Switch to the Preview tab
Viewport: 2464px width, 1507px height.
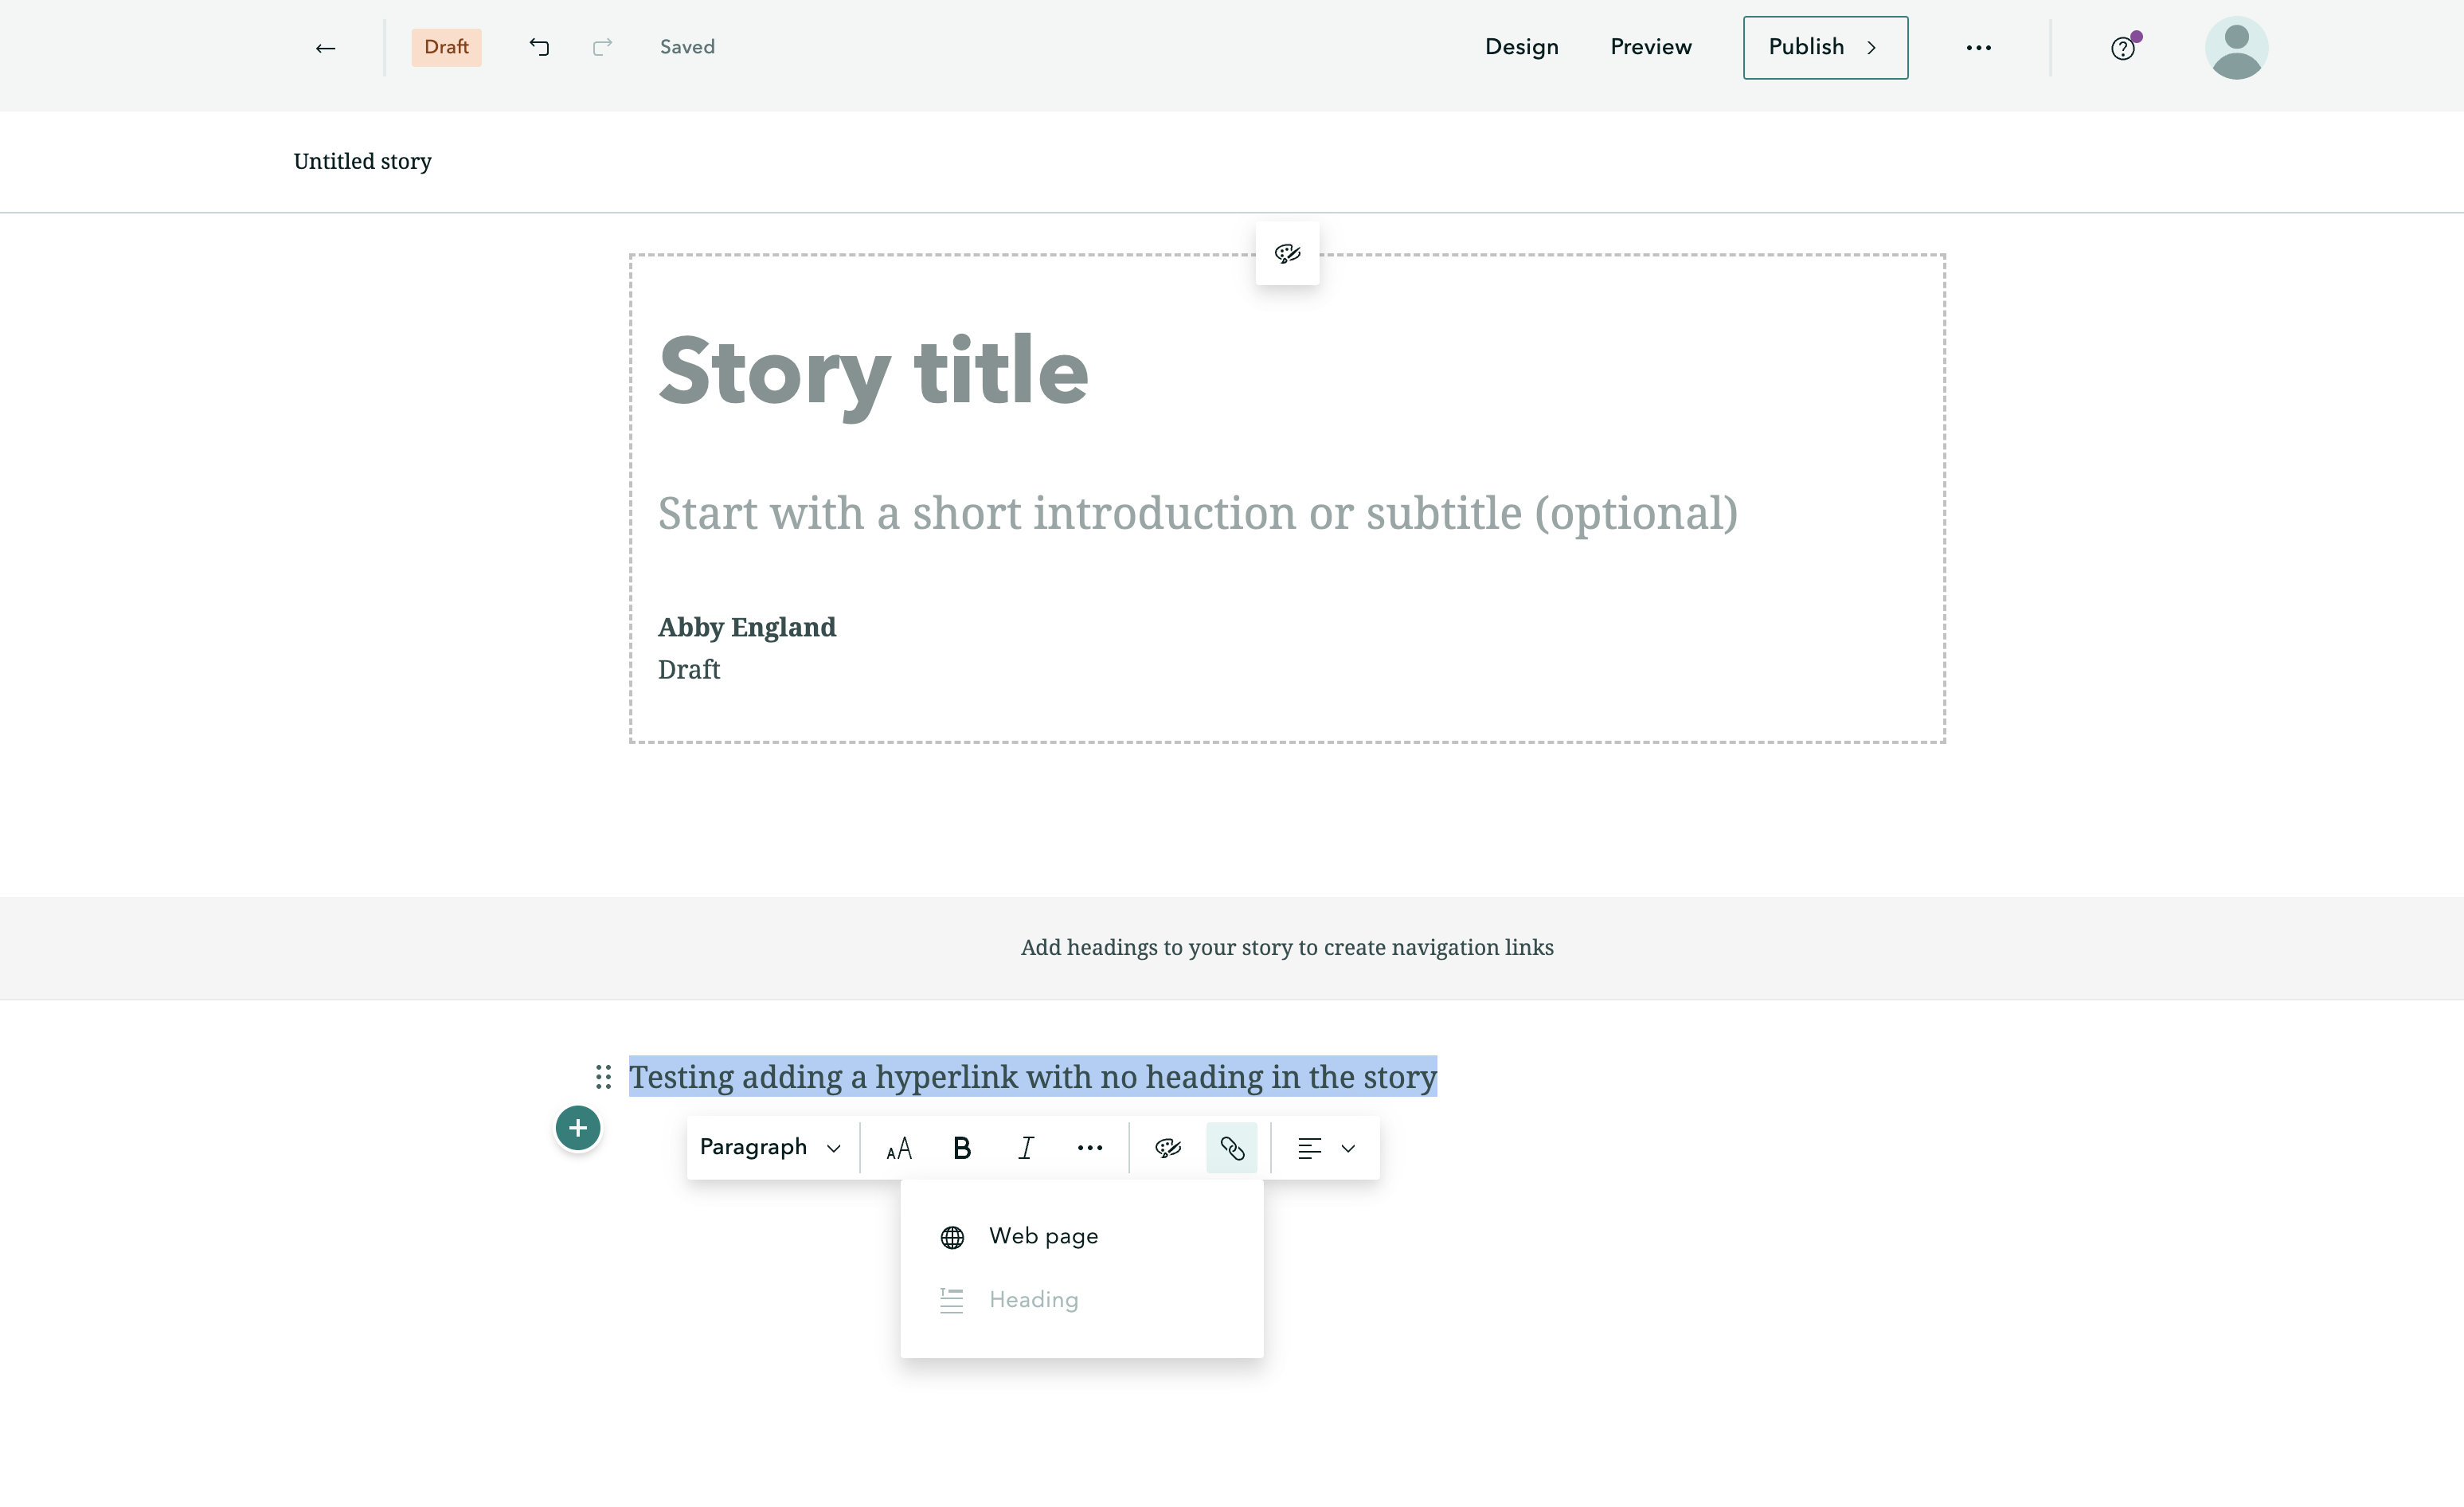[x=1650, y=47]
